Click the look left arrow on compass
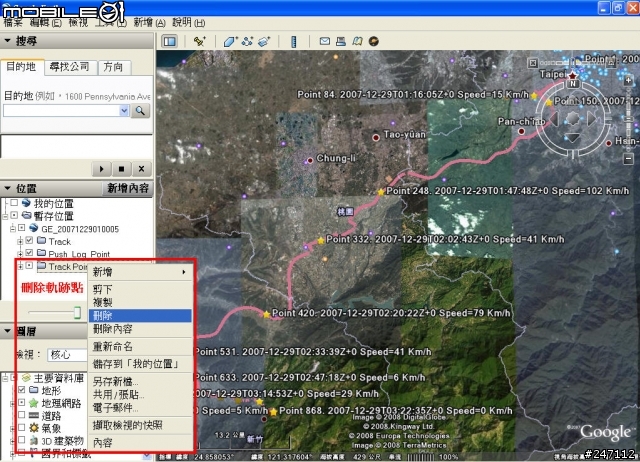 [554, 119]
